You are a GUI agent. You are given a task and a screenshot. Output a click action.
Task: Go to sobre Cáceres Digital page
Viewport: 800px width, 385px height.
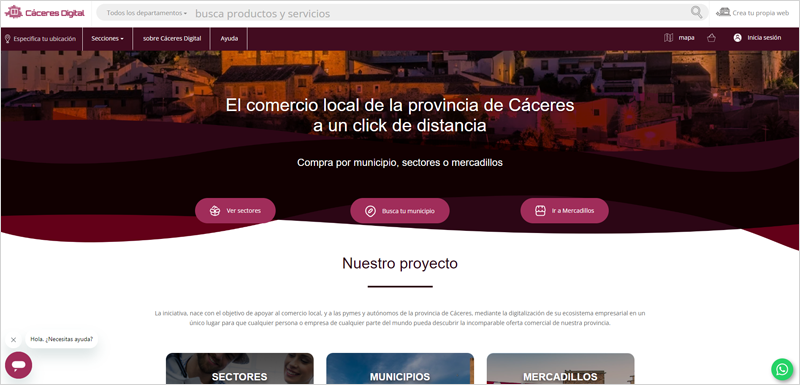(x=172, y=38)
